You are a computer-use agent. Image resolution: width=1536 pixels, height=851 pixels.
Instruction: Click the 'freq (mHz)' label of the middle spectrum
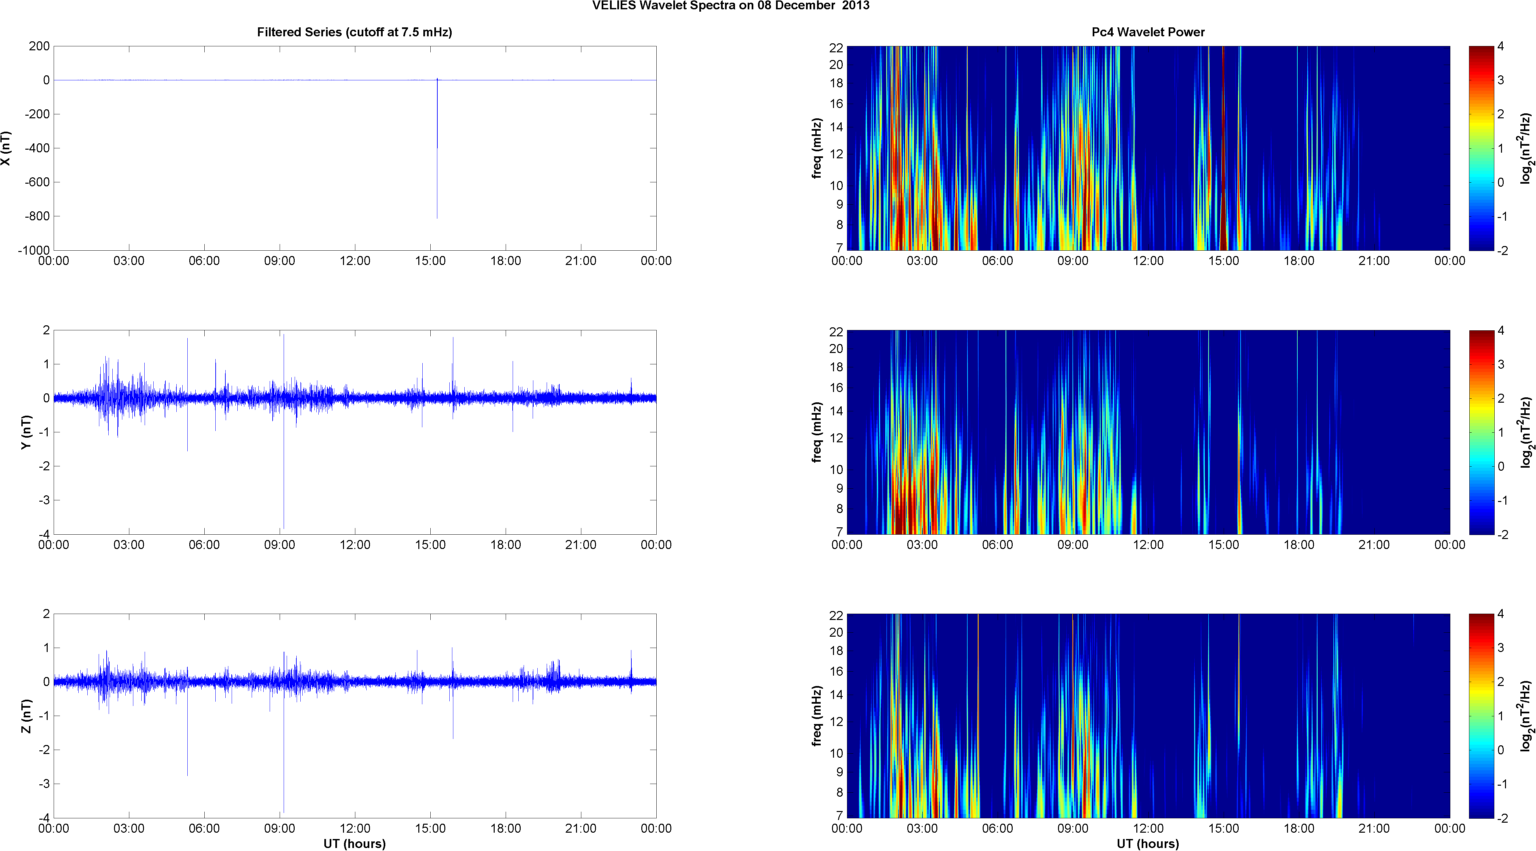tap(817, 432)
